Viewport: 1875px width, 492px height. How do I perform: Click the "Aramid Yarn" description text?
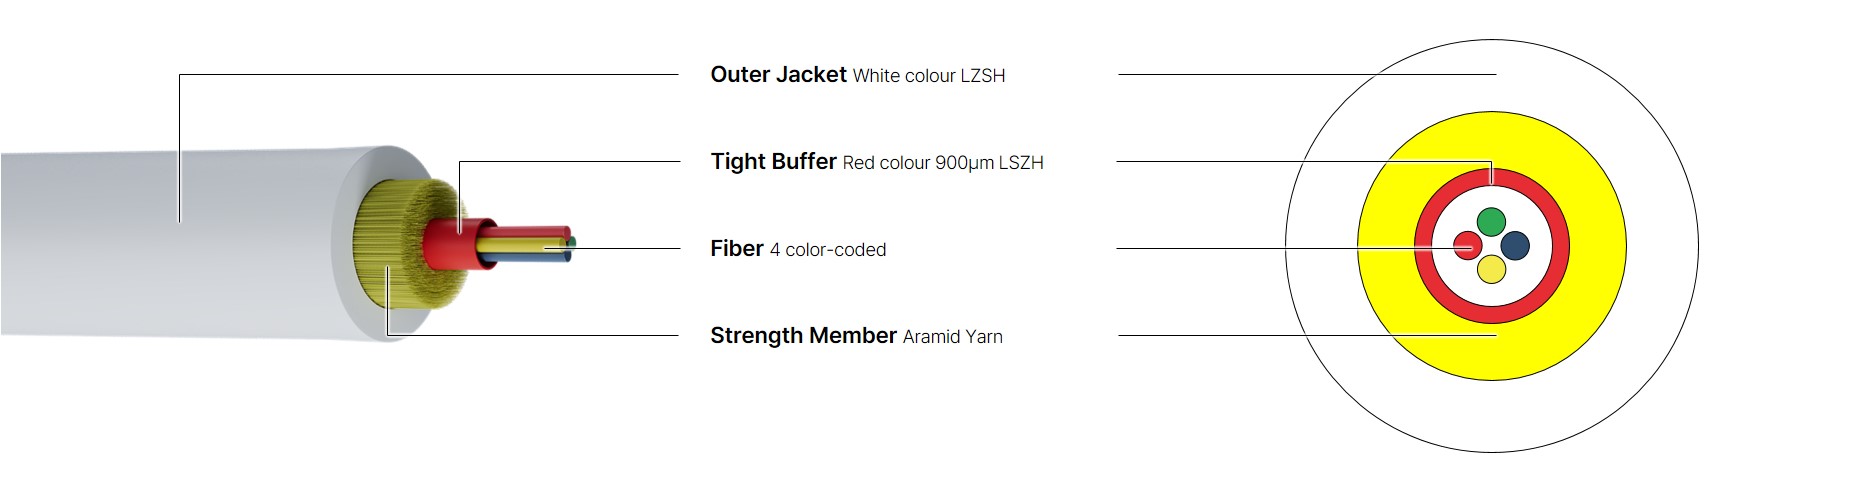952,337
